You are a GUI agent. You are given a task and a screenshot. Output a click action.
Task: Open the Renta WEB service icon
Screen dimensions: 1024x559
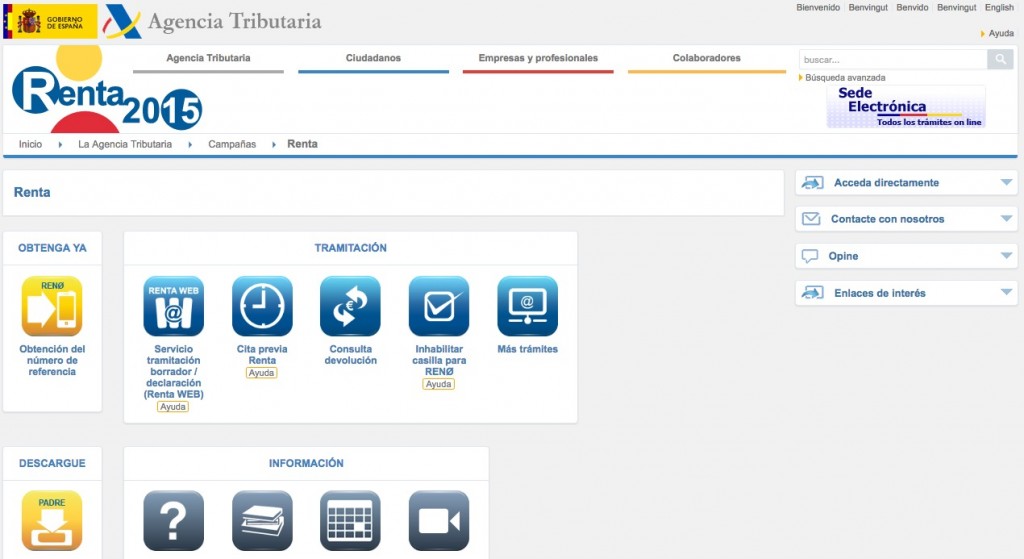[173, 306]
